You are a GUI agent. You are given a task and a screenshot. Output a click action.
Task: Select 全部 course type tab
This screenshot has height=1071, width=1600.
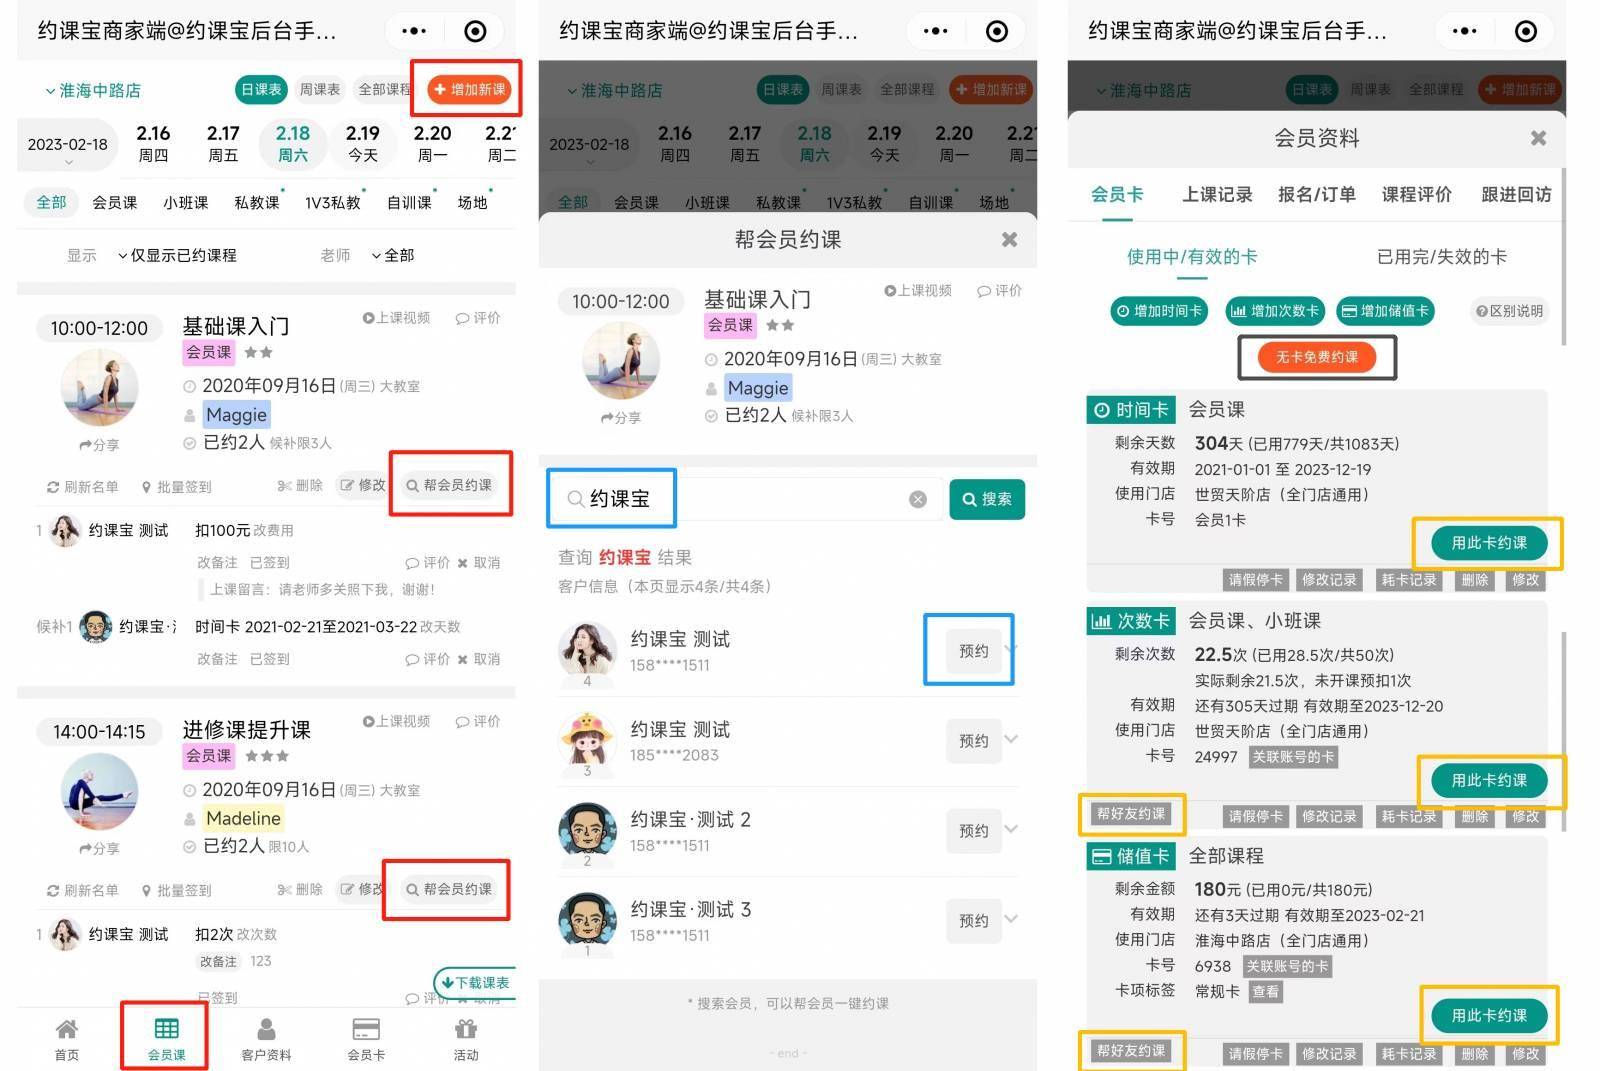coord(51,202)
